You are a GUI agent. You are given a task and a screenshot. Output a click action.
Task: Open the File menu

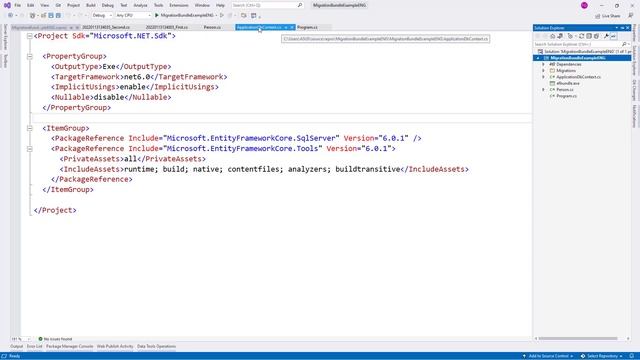tap(18, 5)
